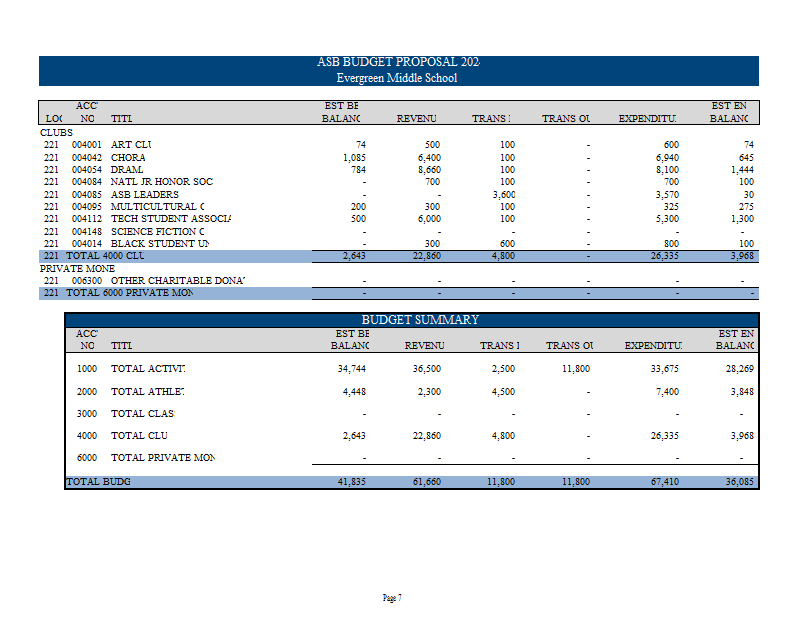Click the SCIENCE FICTION C title

tap(158, 232)
